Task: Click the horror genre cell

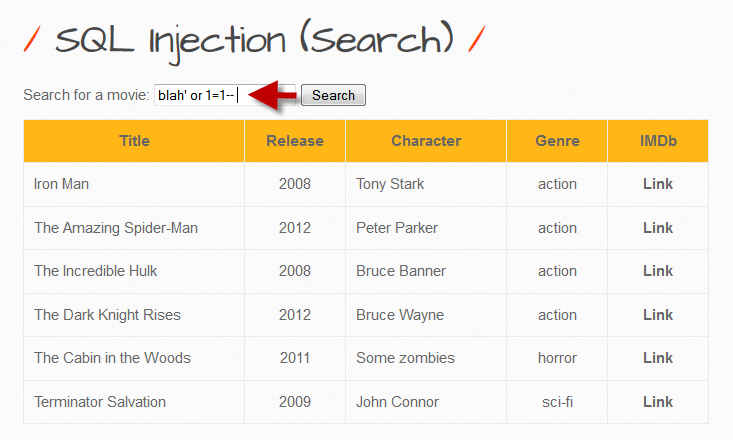Action: click(x=557, y=358)
